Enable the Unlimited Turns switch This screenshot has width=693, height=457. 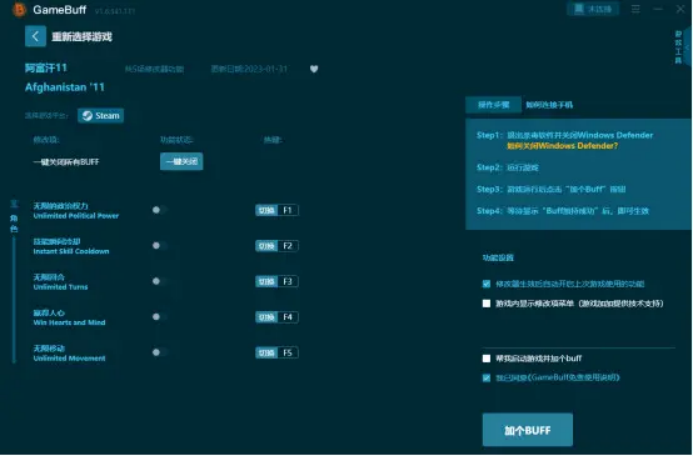coord(159,282)
